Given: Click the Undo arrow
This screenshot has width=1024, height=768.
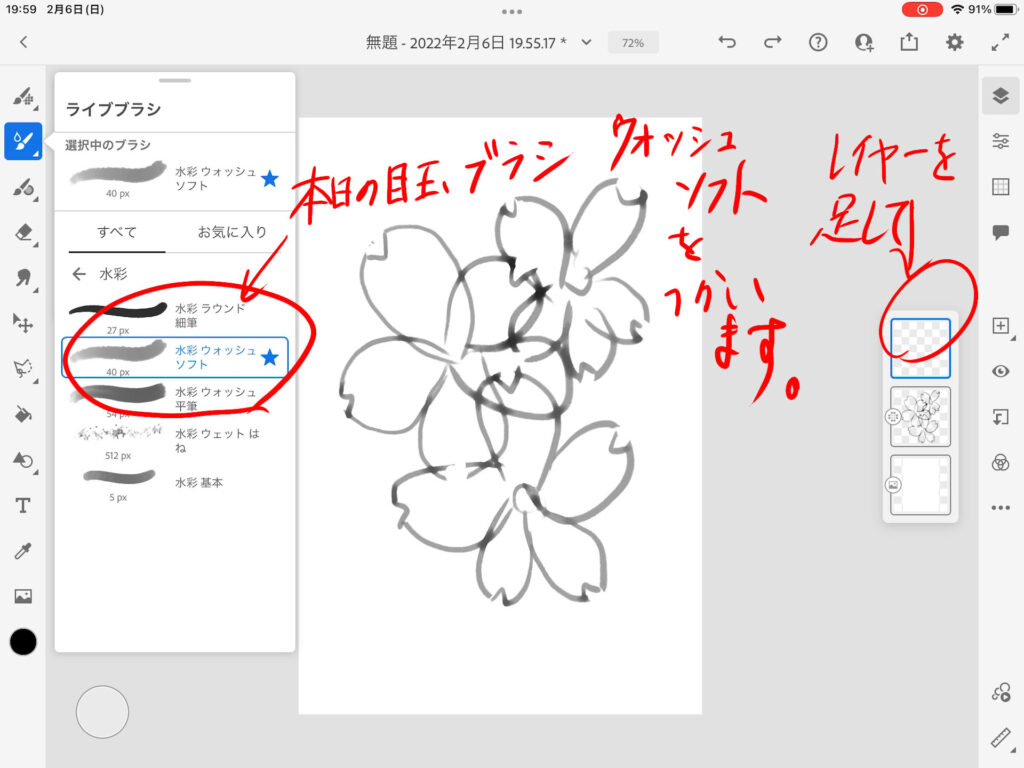Looking at the screenshot, I should click(x=727, y=42).
